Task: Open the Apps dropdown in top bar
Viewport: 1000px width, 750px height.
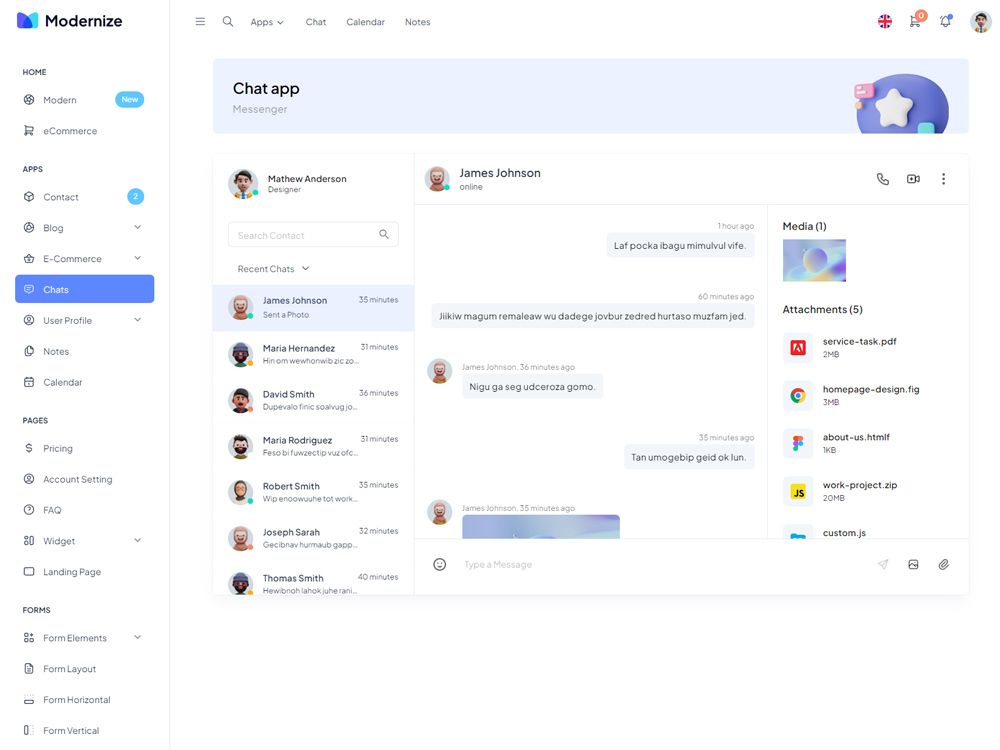Action: pos(267,22)
